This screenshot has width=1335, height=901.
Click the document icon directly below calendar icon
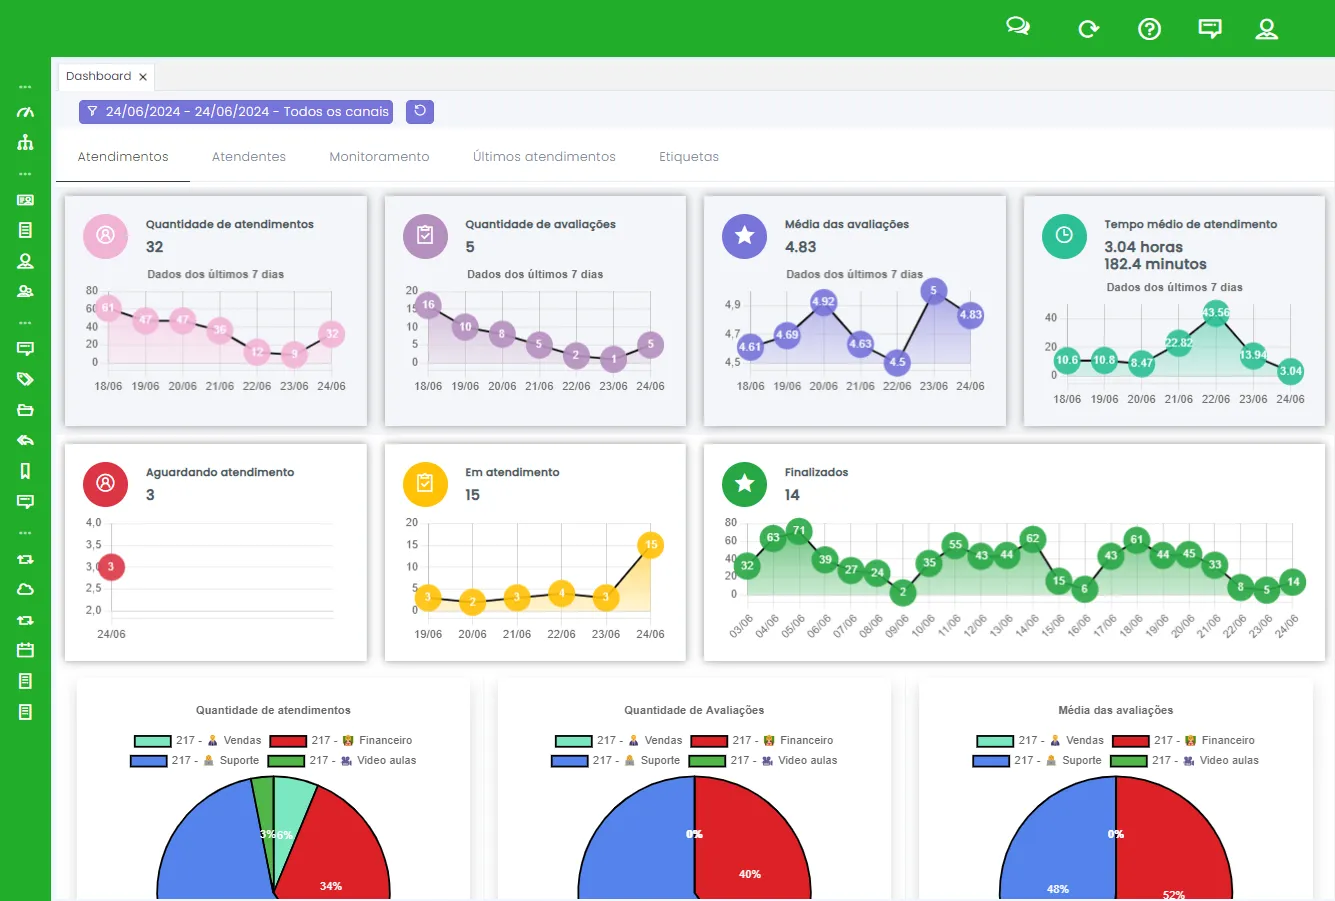pos(26,681)
